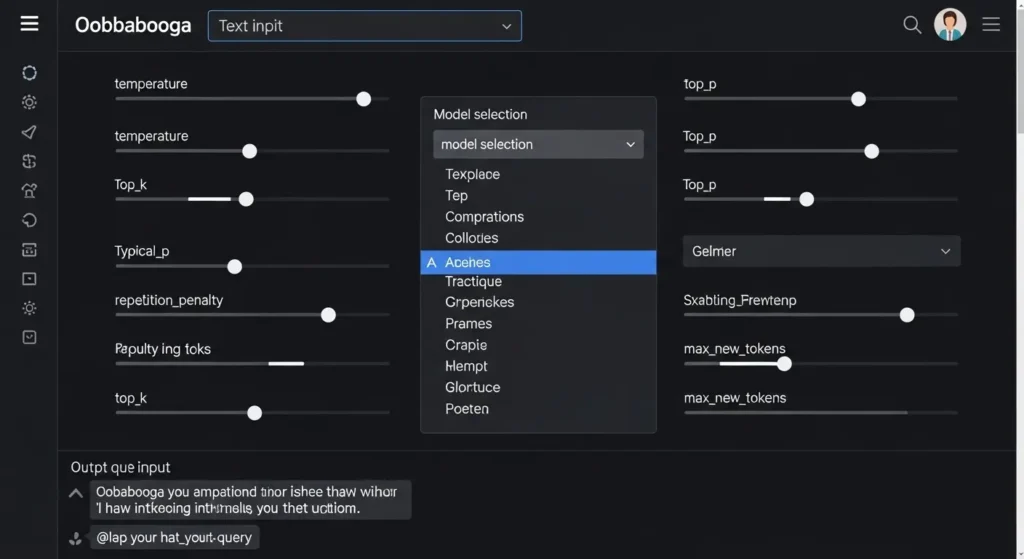Click the 'Outpt que input' heading
This screenshot has width=1024, height=559.
(x=120, y=468)
